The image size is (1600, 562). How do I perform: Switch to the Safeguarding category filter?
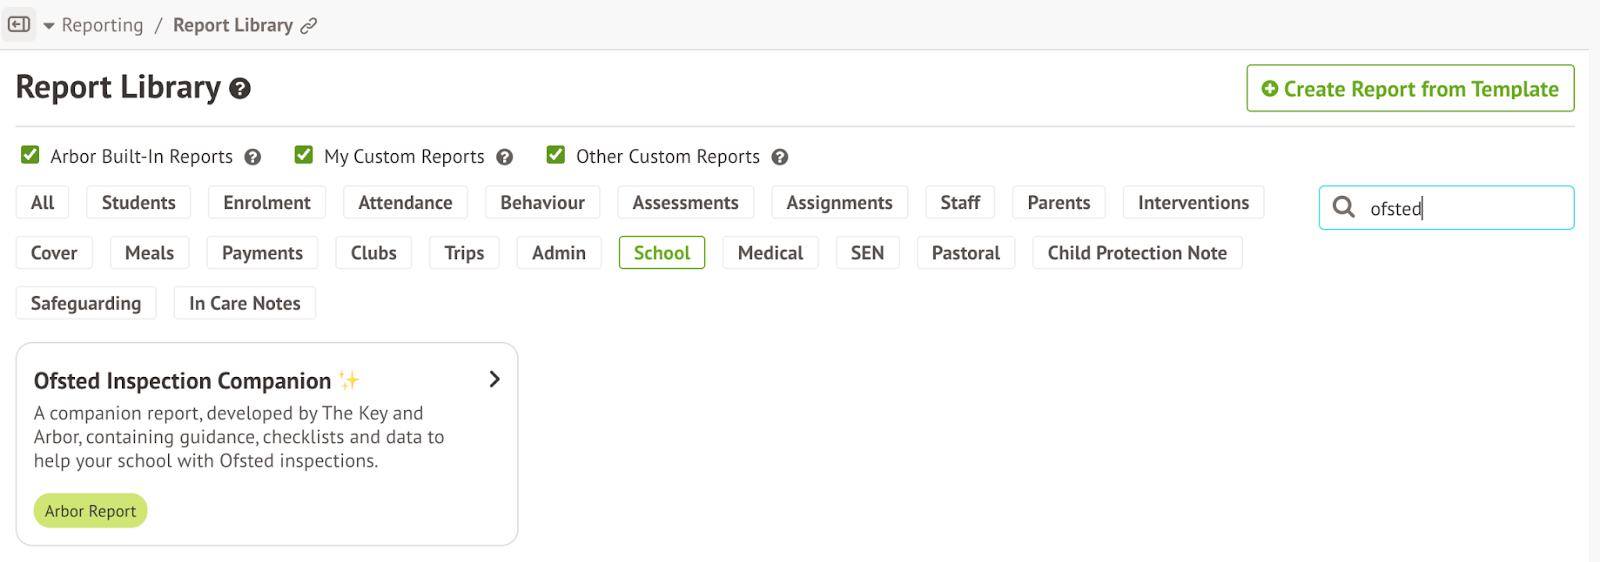[86, 303]
